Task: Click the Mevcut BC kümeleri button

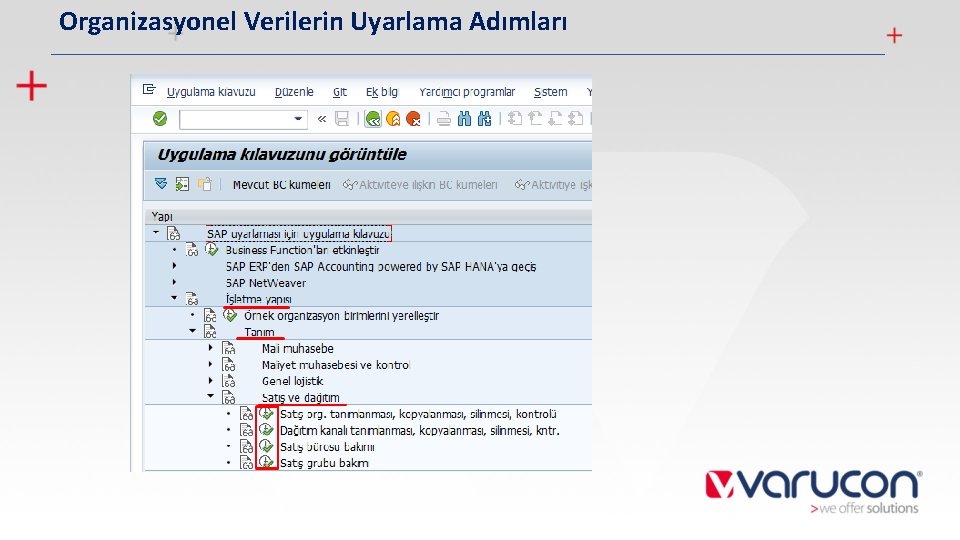Action: pos(282,185)
